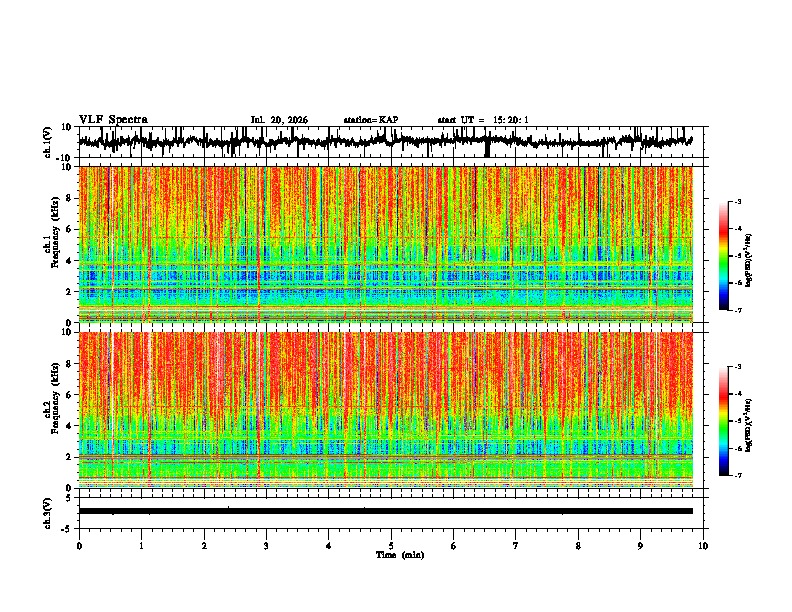Click the ch.1(V) waveform axis label

tap(49, 142)
